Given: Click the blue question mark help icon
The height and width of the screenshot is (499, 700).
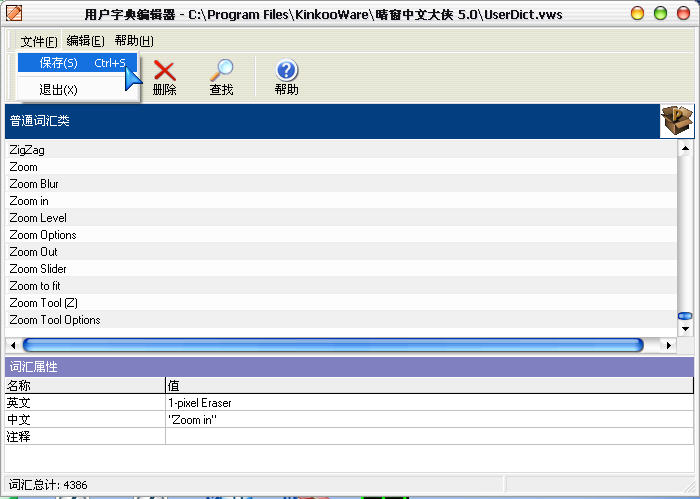Looking at the screenshot, I should pos(286,71).
